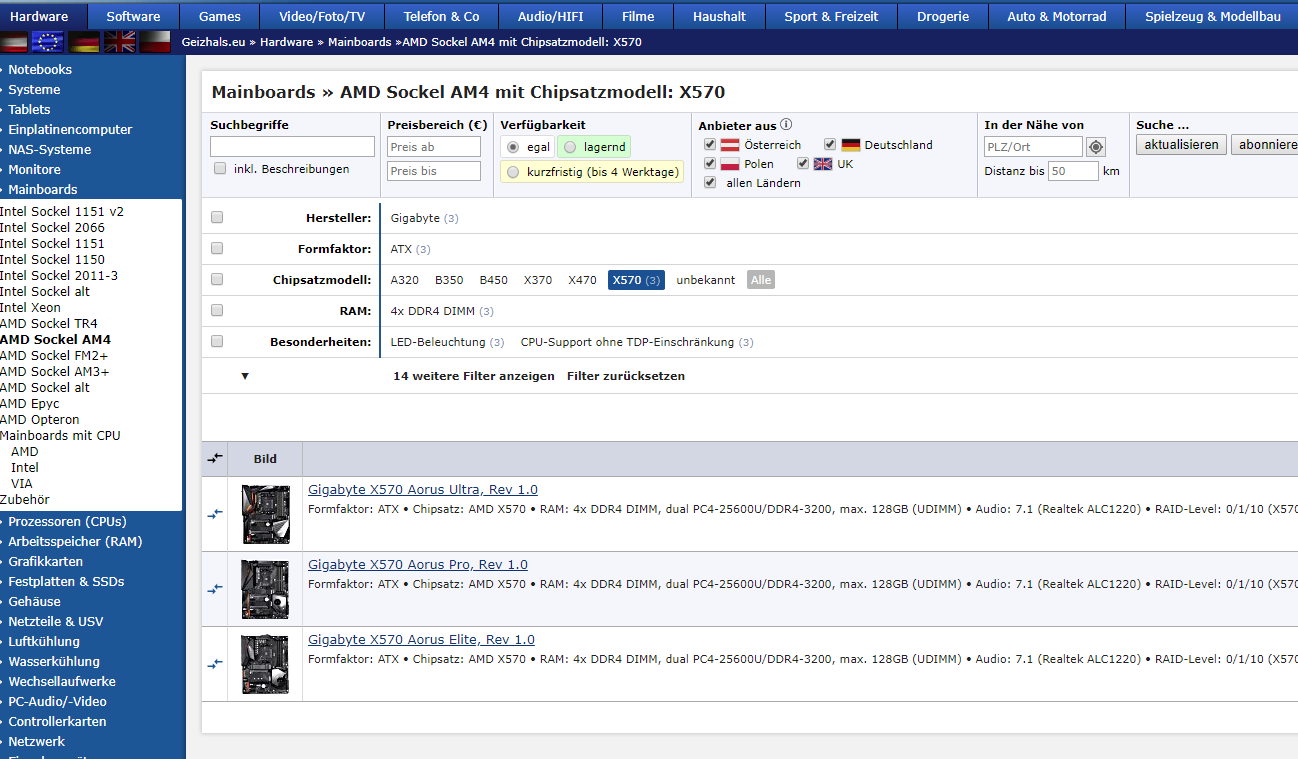Uncheck the UK vendor checkbox
Screen dimensions: 1298x759
803,164
